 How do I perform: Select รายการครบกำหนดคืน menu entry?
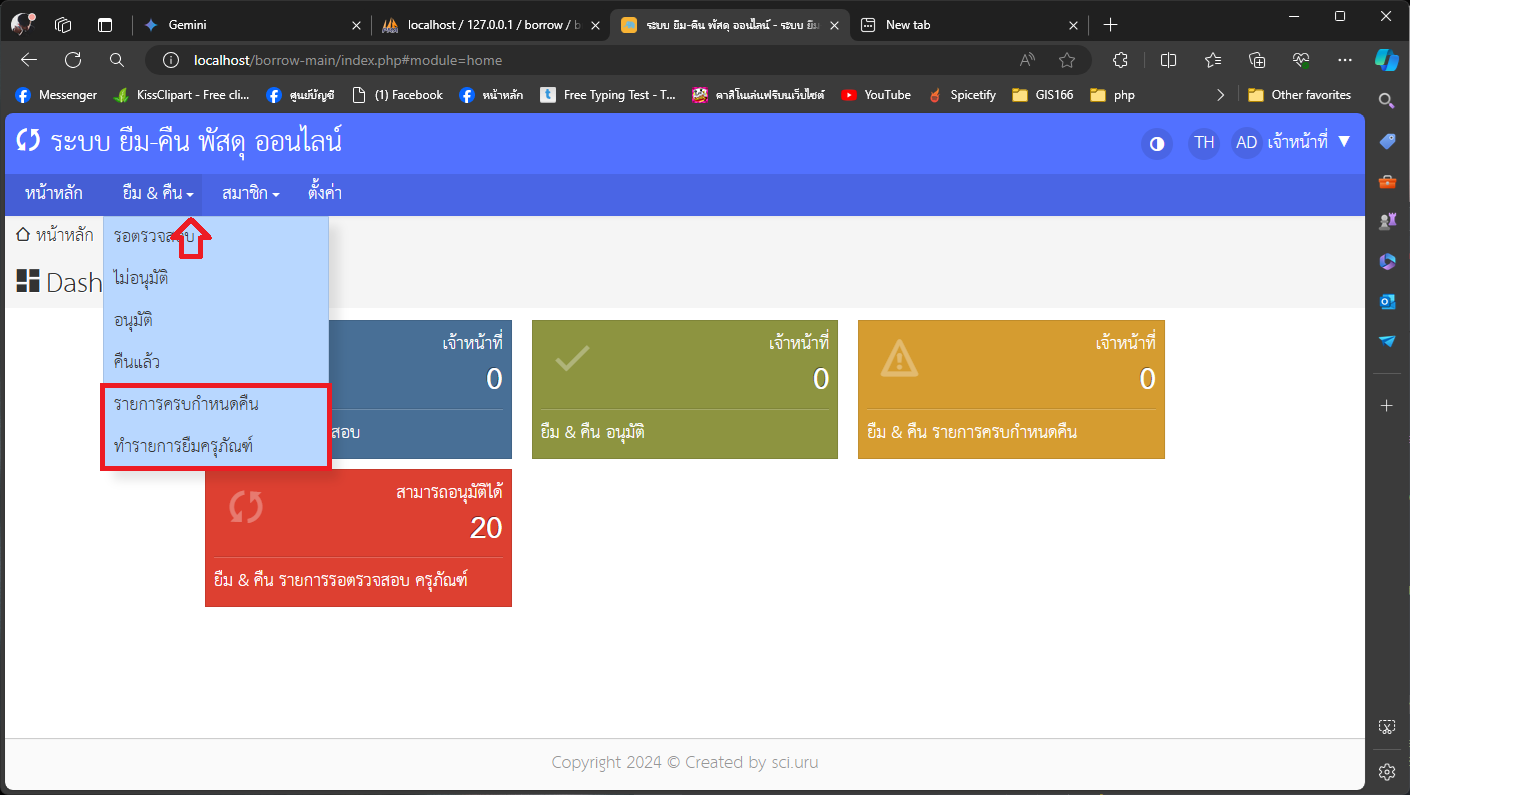[x=216, y=404]
